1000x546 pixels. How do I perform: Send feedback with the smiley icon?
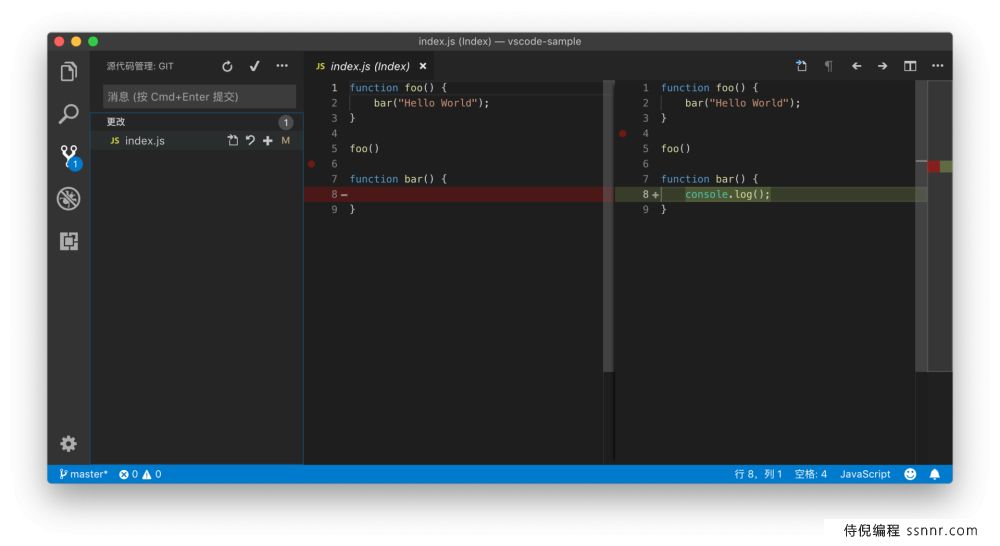[x=910, y=474]
